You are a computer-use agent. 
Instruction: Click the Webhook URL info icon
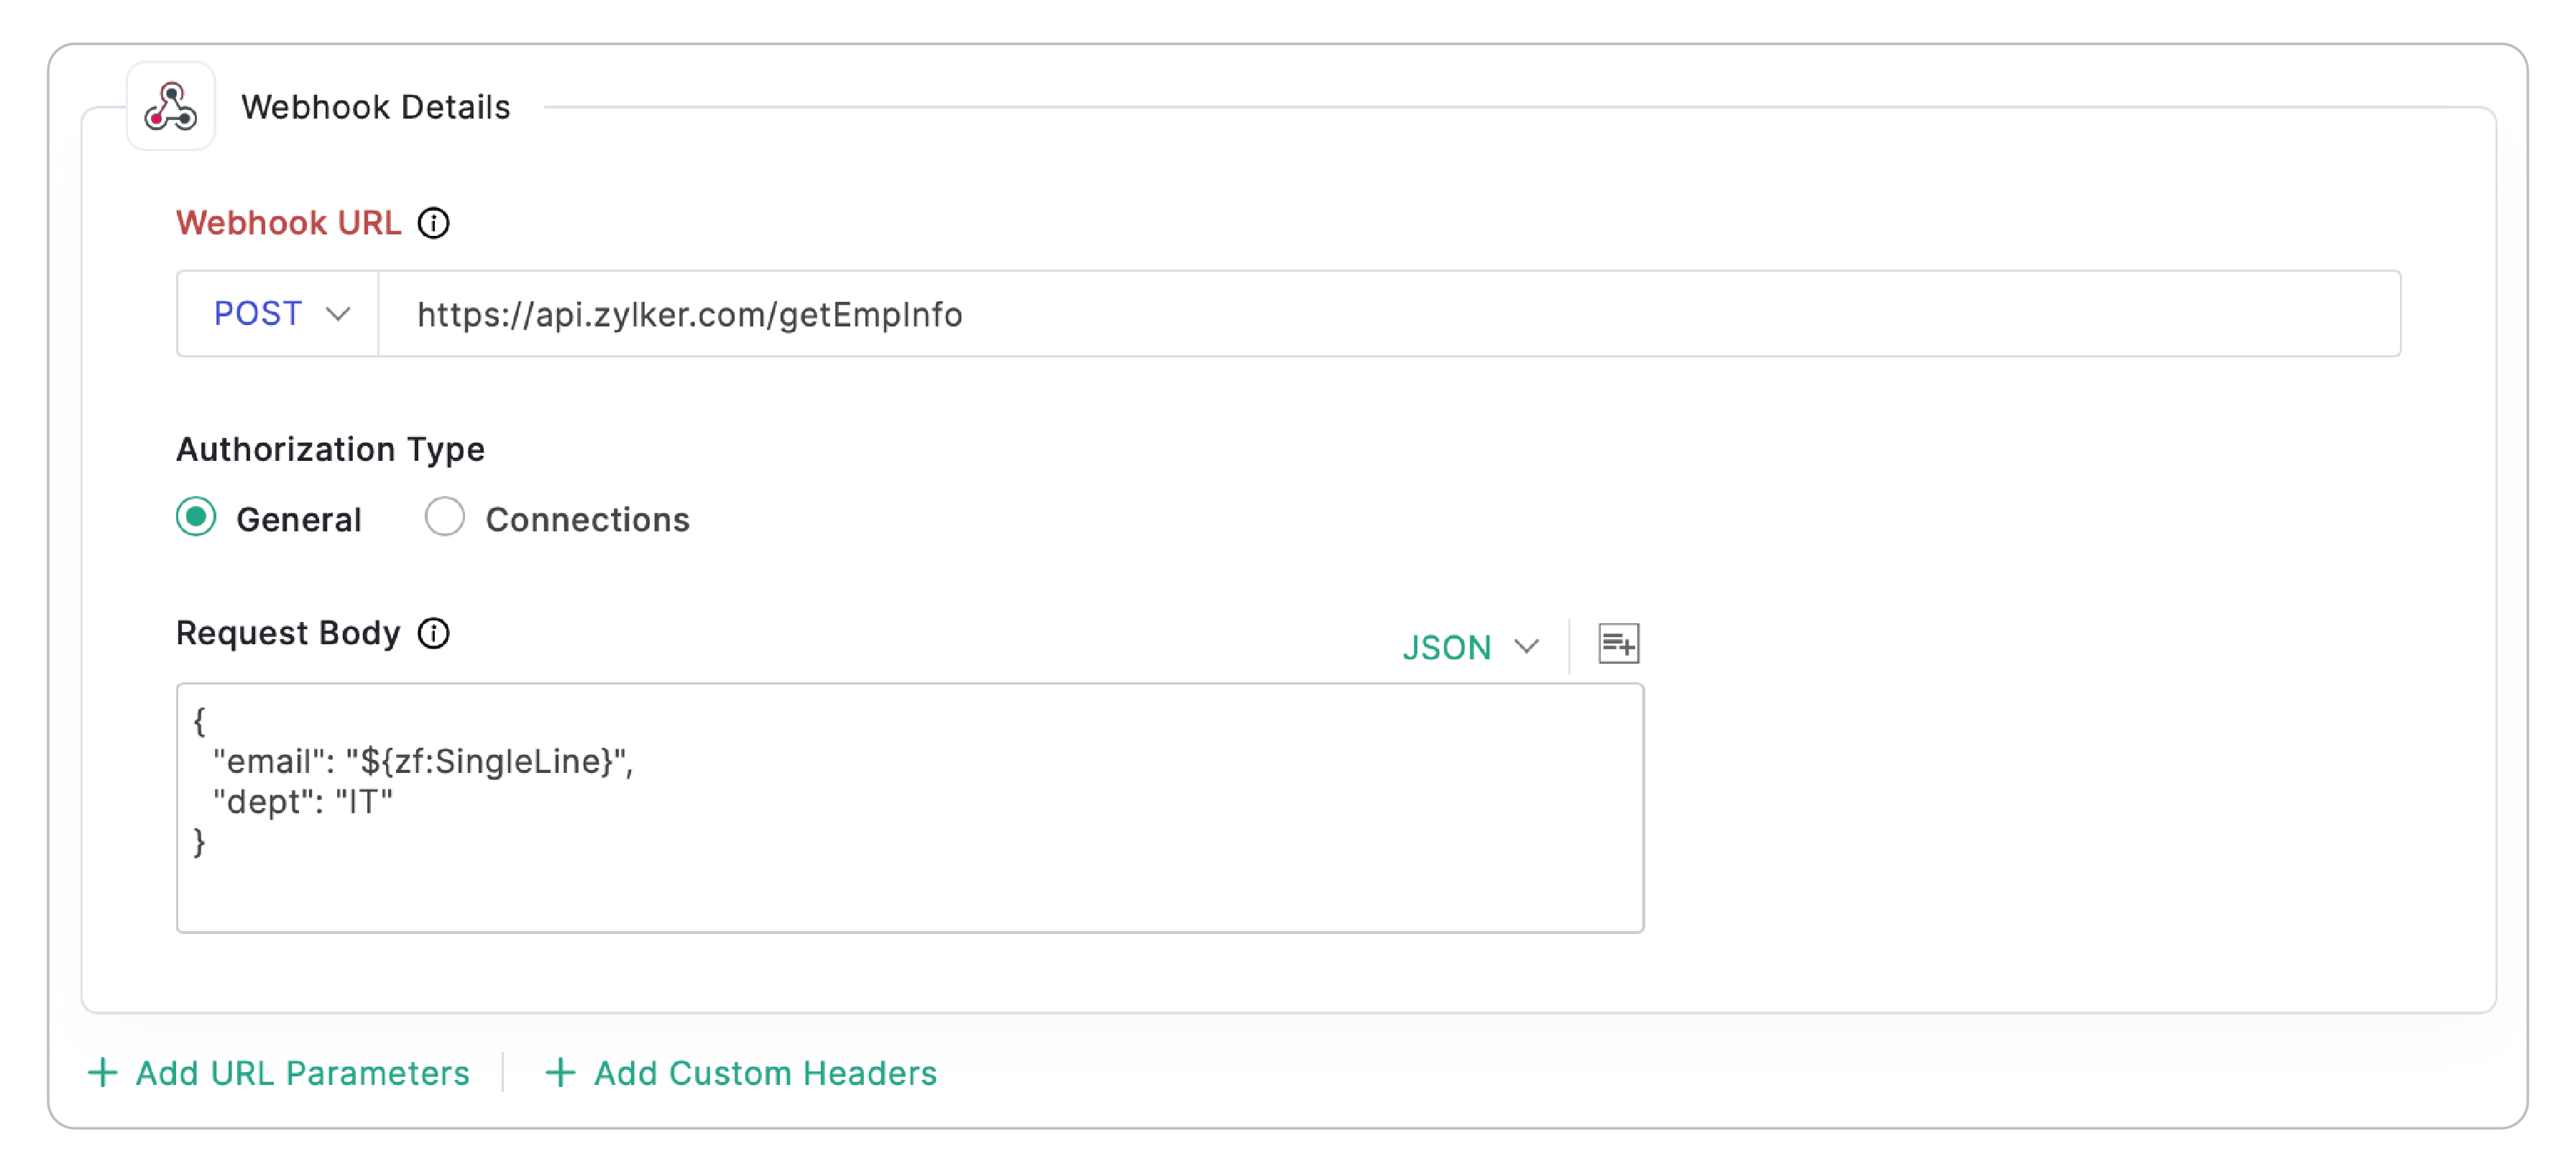click(433, 223)
